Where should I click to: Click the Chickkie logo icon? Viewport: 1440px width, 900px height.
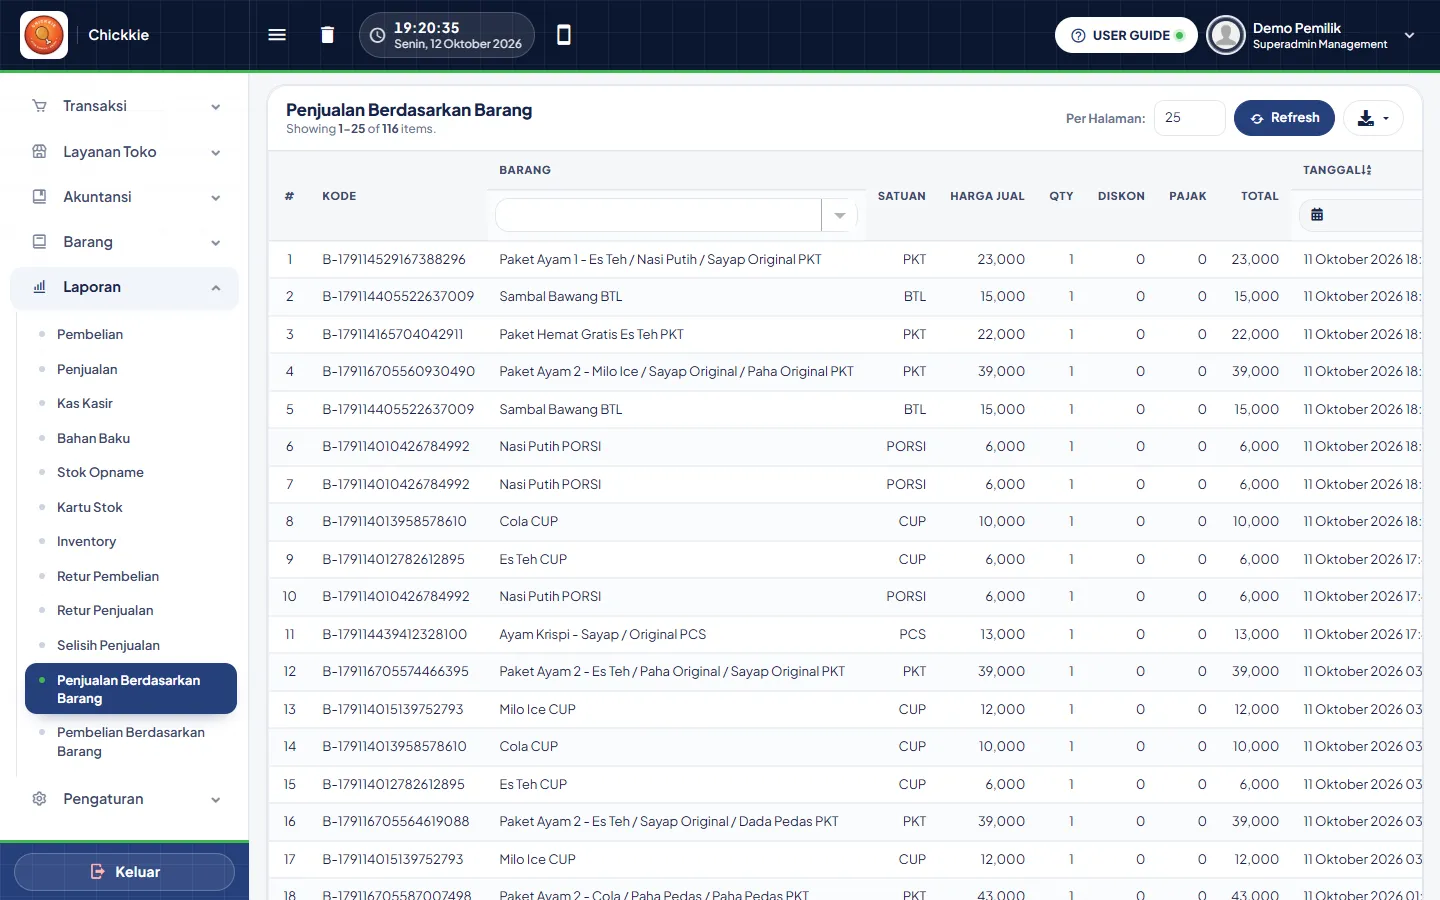[x=44, y=35]
